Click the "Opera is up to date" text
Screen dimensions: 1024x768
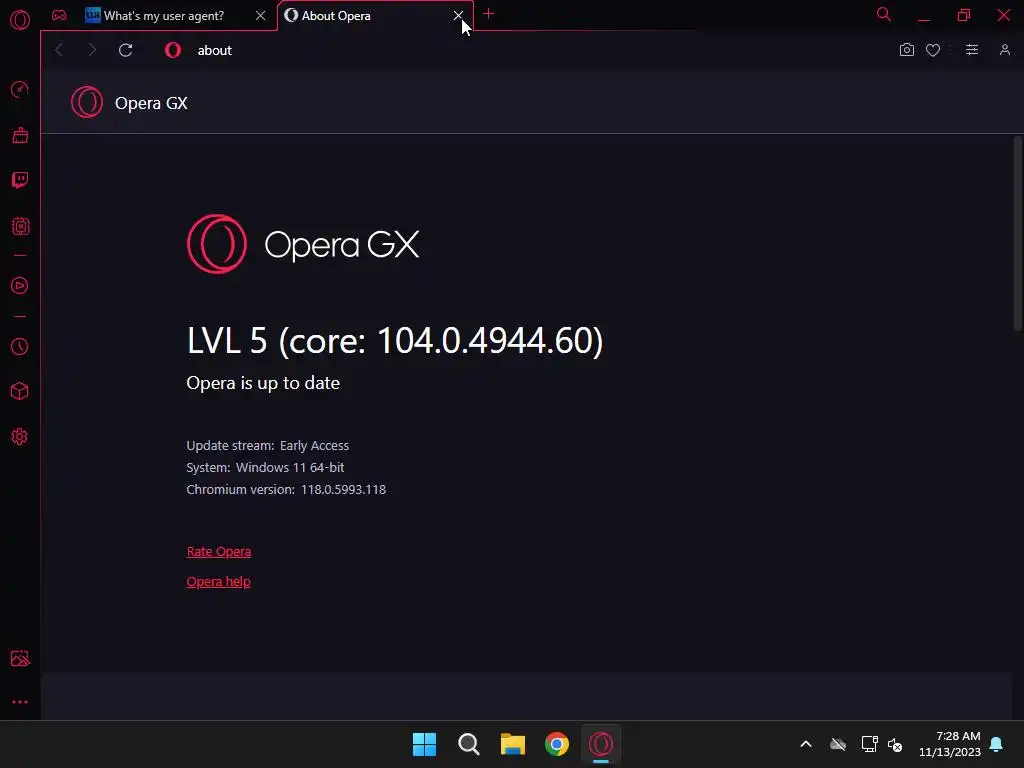[263, 383]
